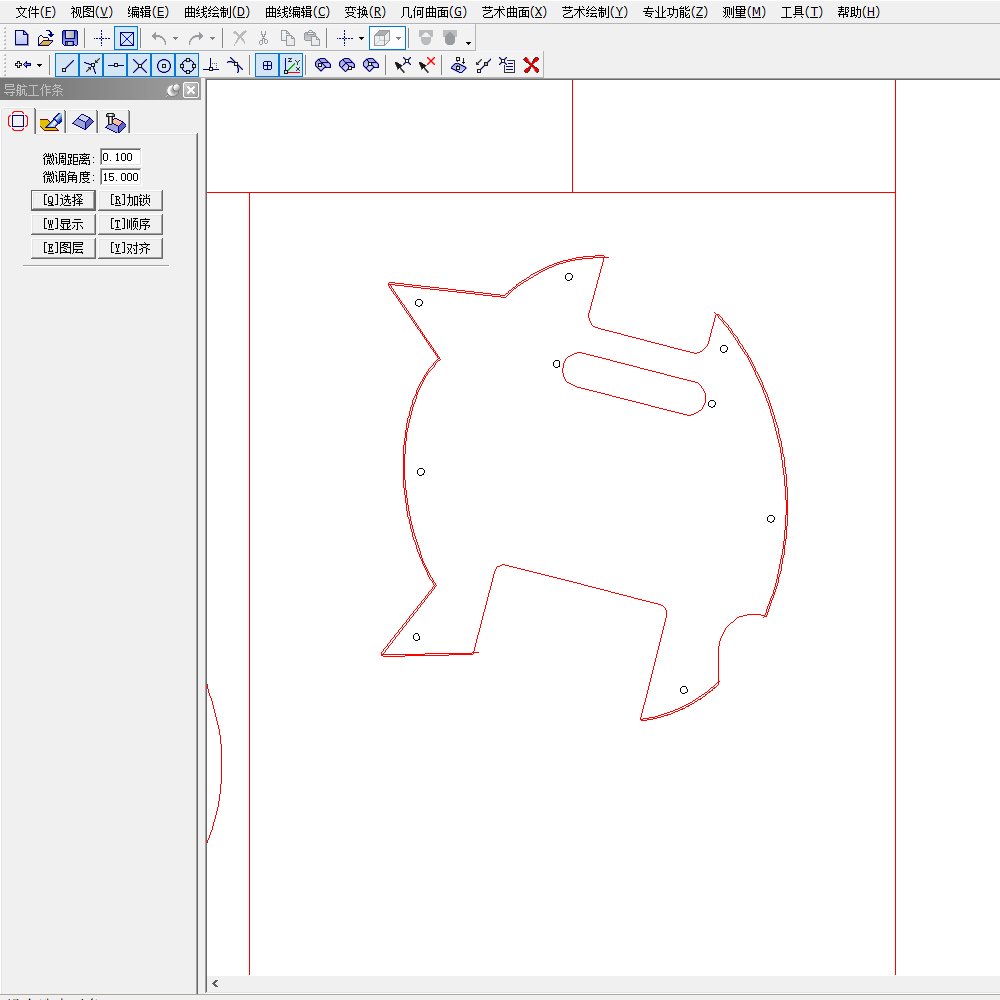Open the 文件(F) menu

[36, 12]
